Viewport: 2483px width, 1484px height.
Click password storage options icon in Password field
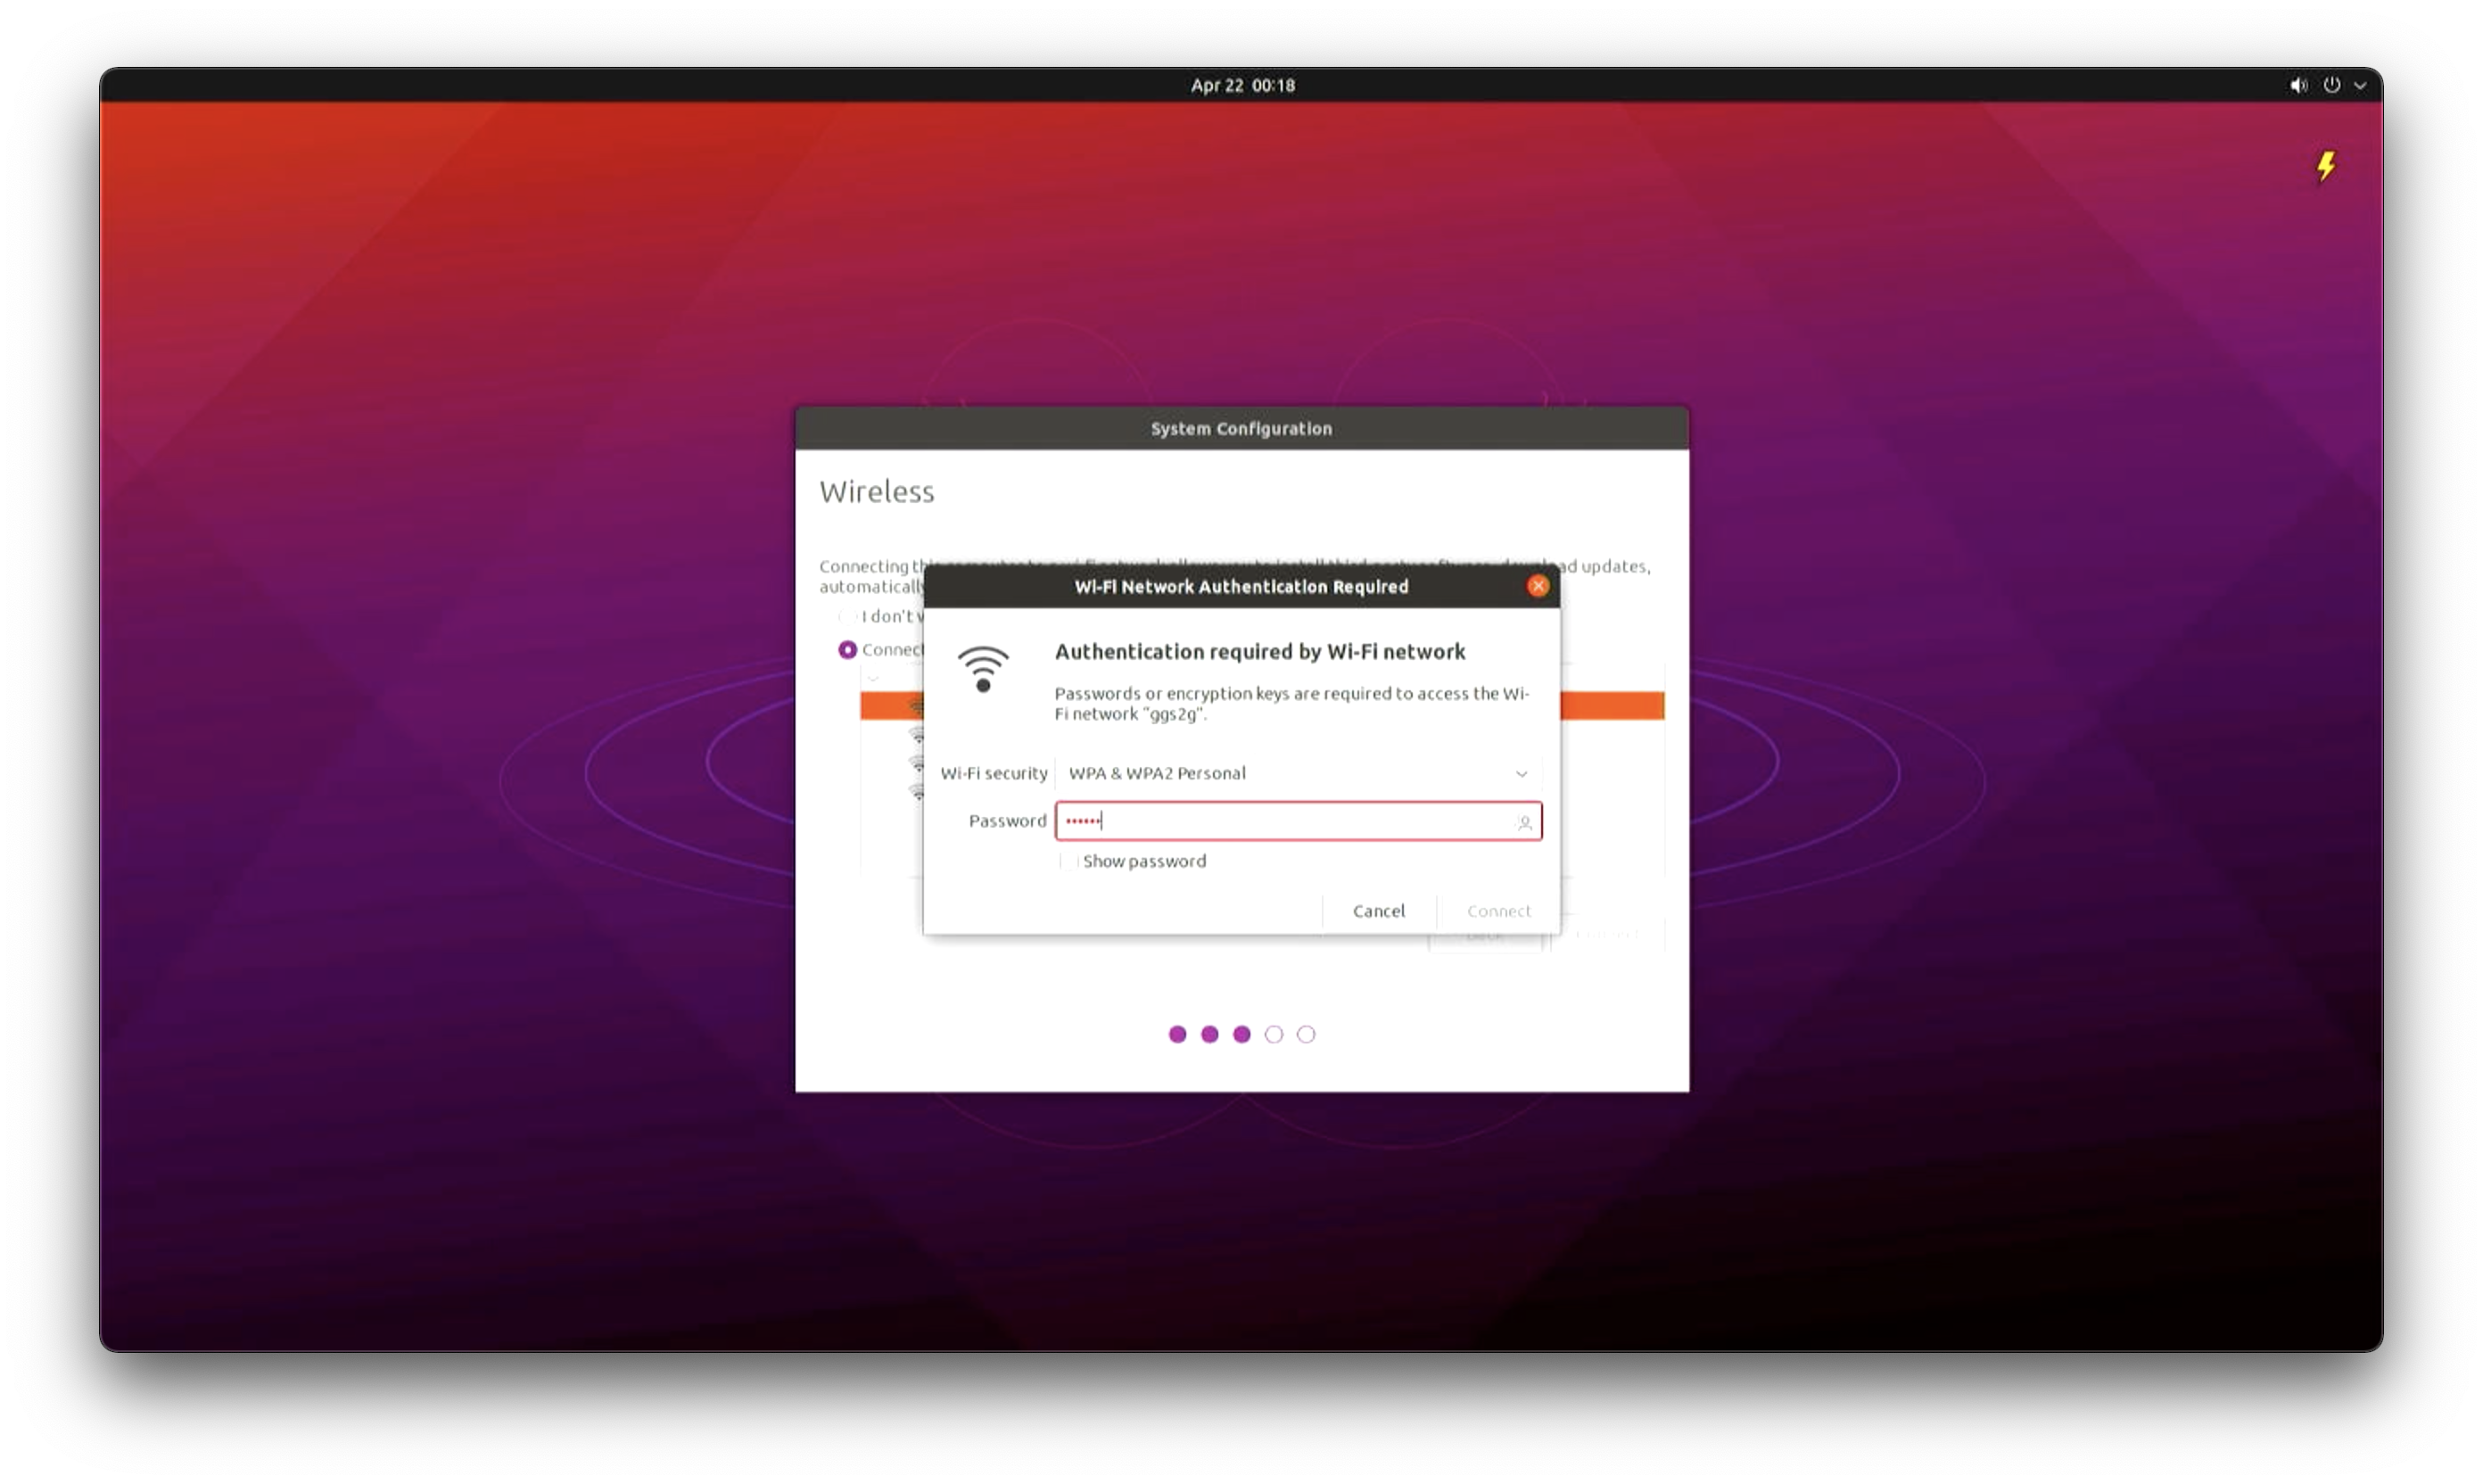click(x=1524, y=822)
